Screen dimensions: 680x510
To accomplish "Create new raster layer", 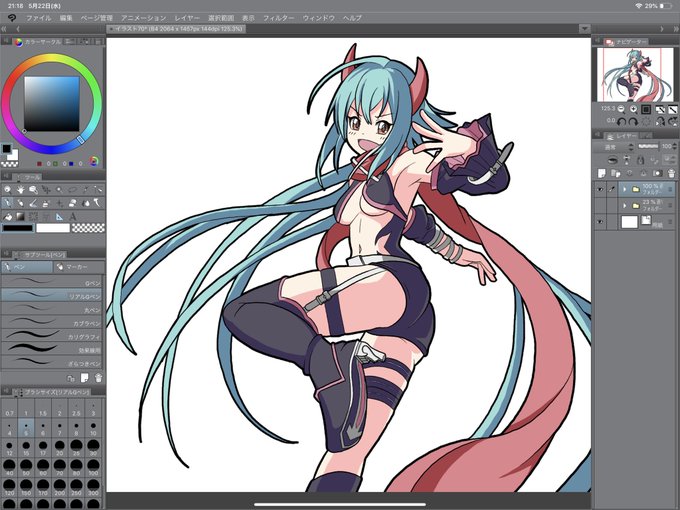I will pos(601,173).
